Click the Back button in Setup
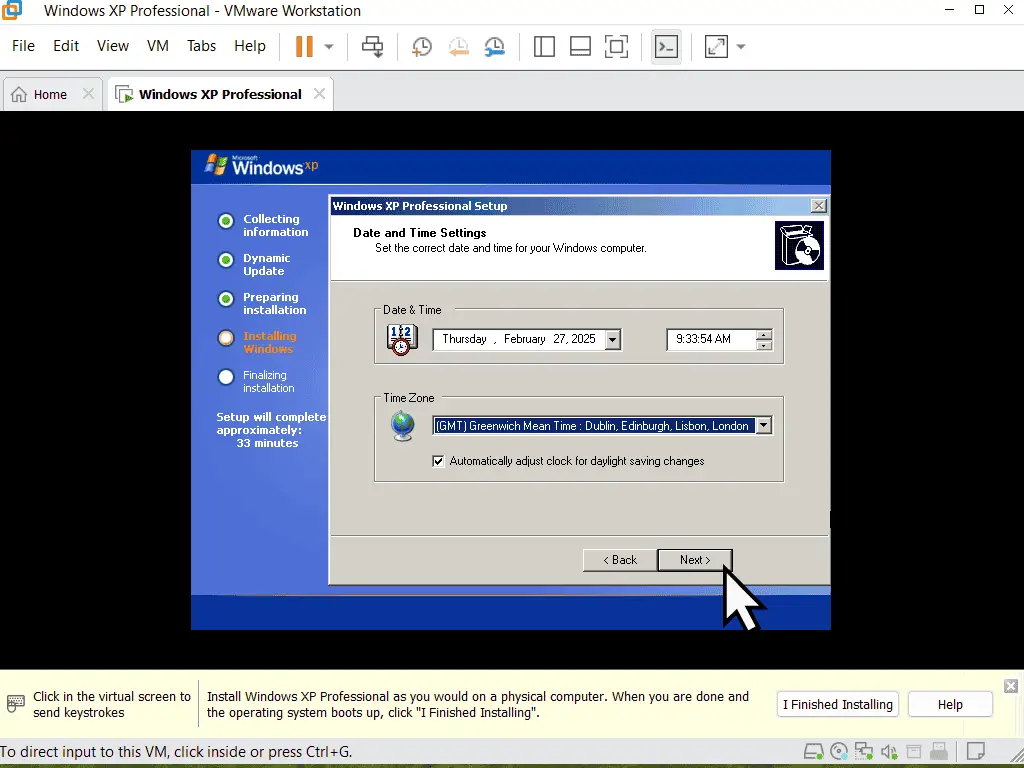The width and height of the screenshot is (1024, 768). [620, 560]
